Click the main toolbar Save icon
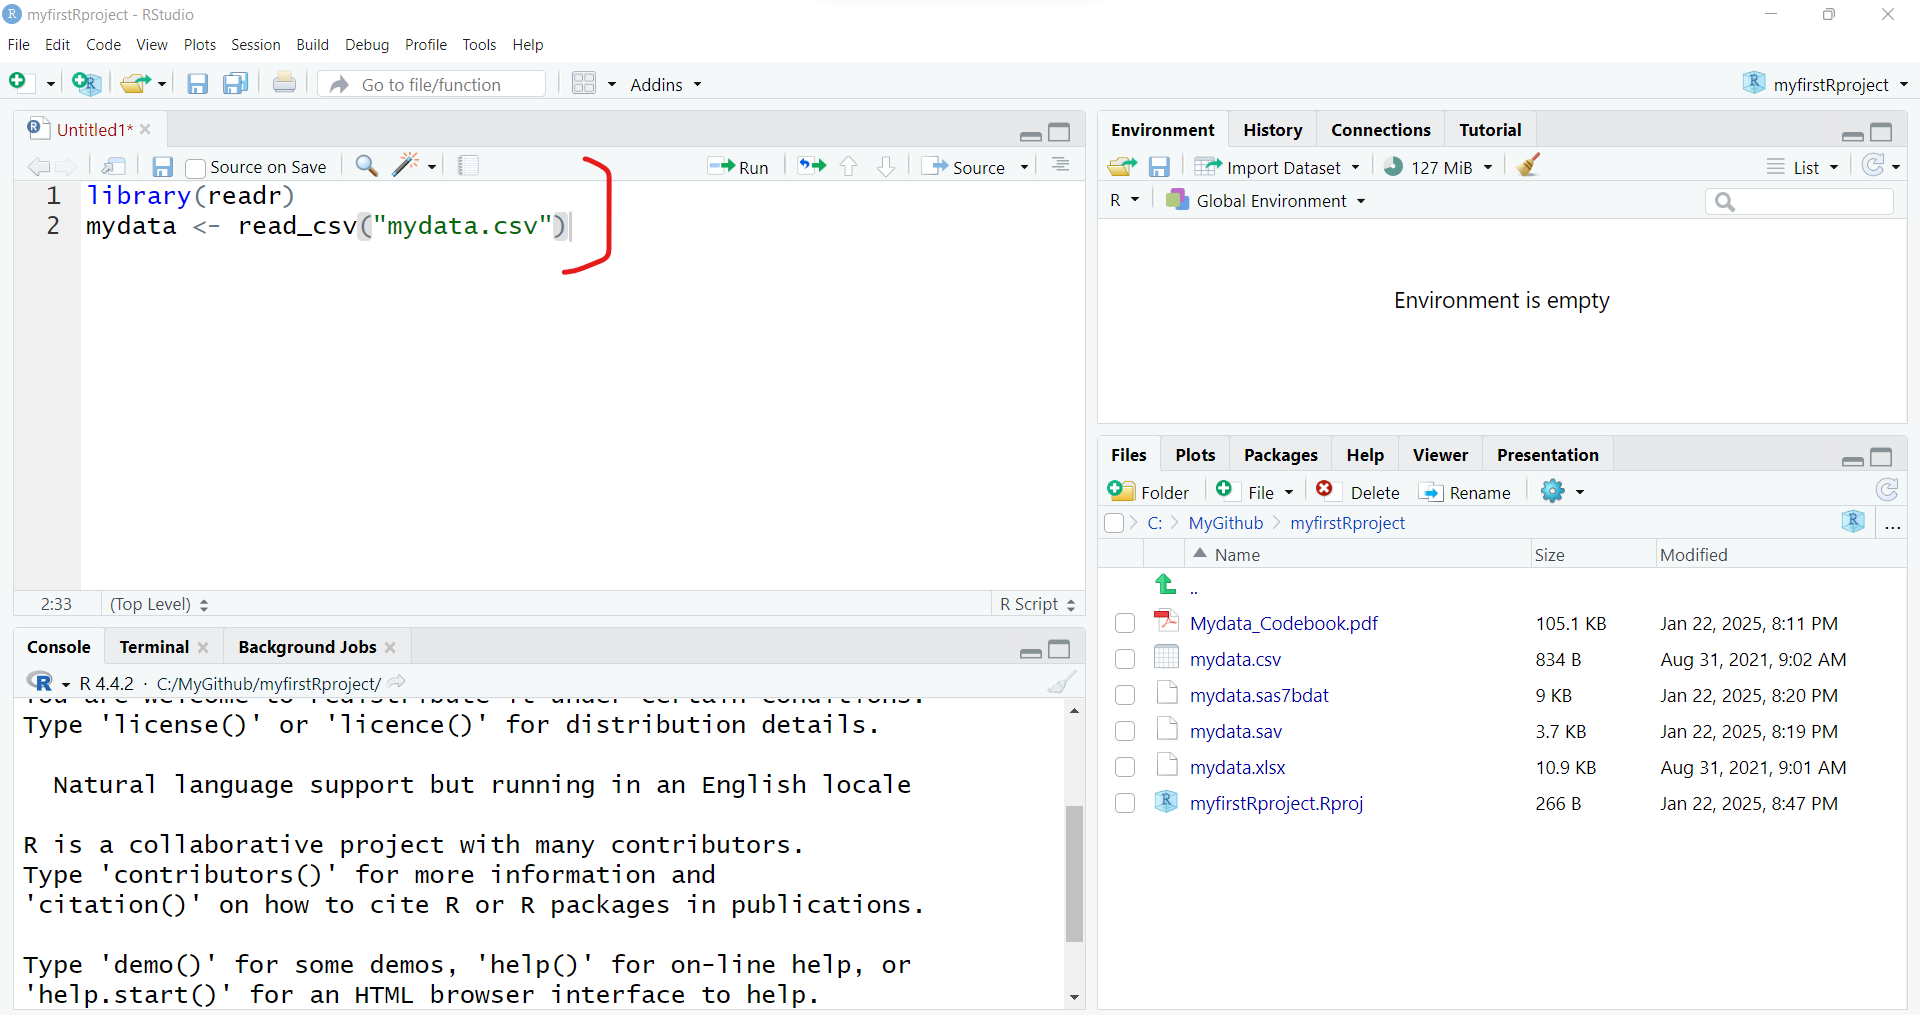Screen dimensions: 1920x1015 (x=197, y=84)
